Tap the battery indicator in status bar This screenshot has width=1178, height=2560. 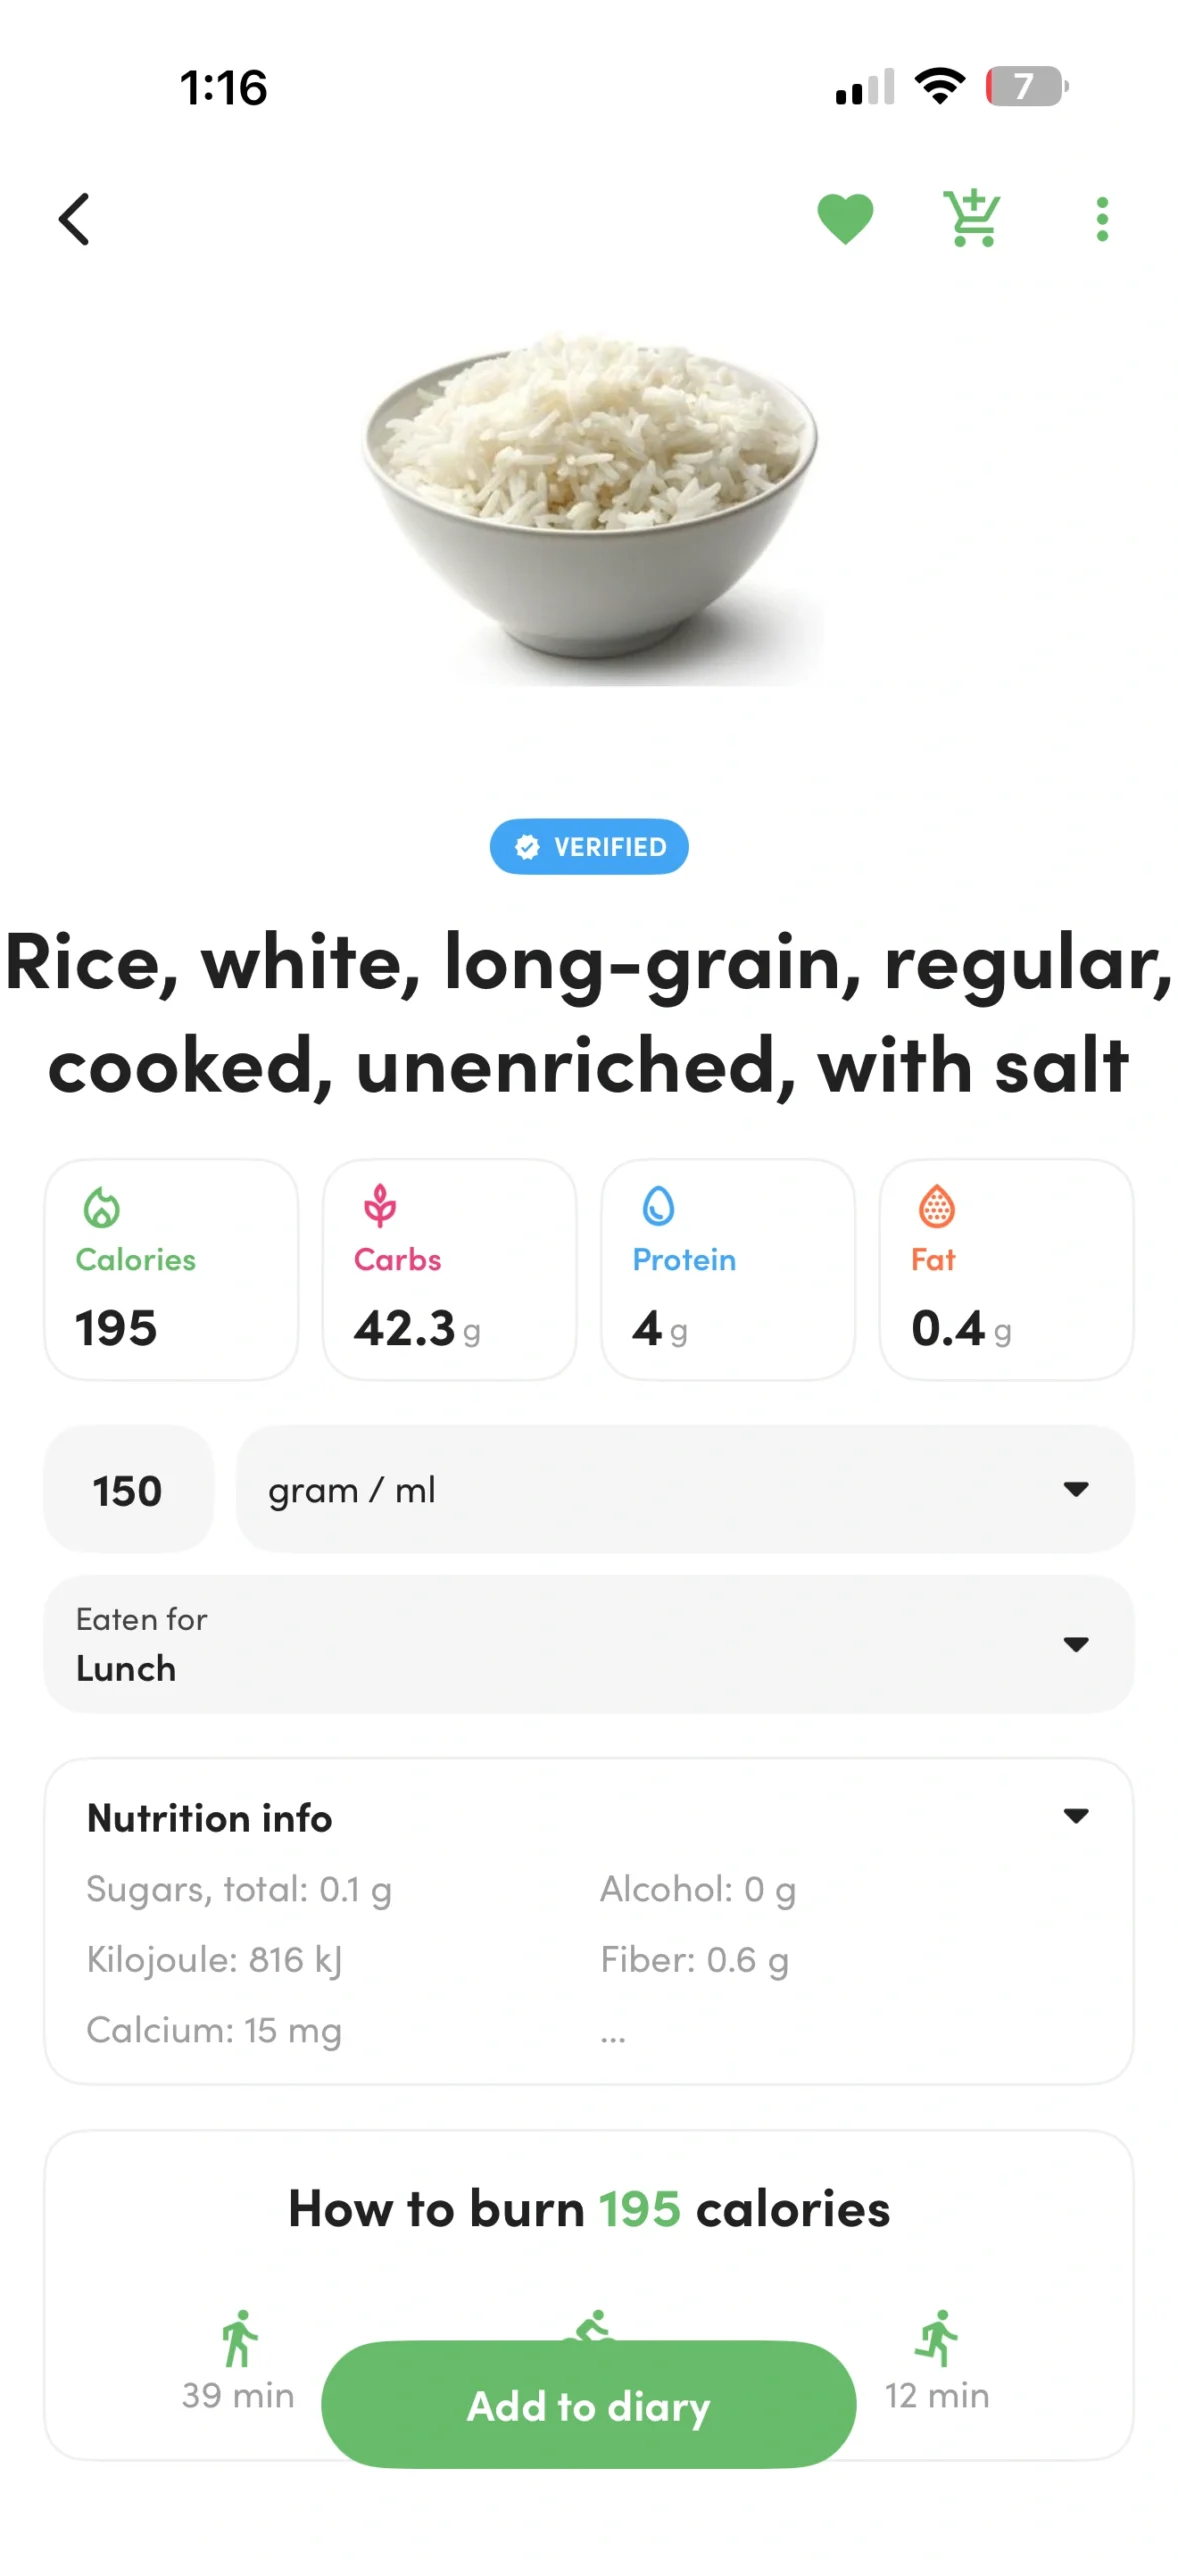point(1026,86)
